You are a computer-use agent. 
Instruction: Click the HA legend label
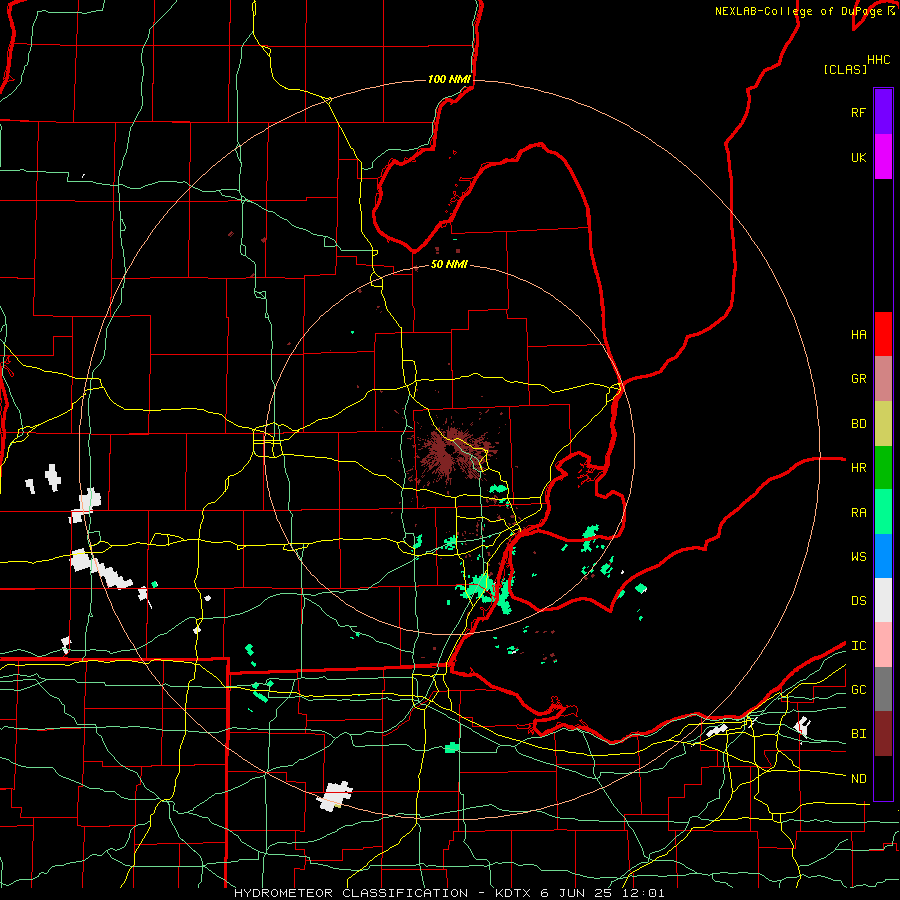click(x=858, y=335)
